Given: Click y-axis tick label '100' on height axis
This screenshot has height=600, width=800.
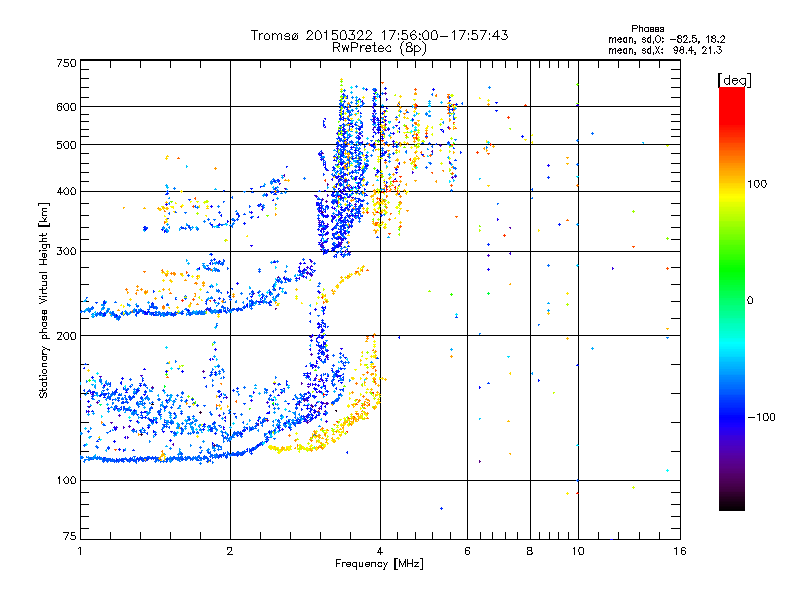Looking at the screenshot, I should [x=67, y=481].
